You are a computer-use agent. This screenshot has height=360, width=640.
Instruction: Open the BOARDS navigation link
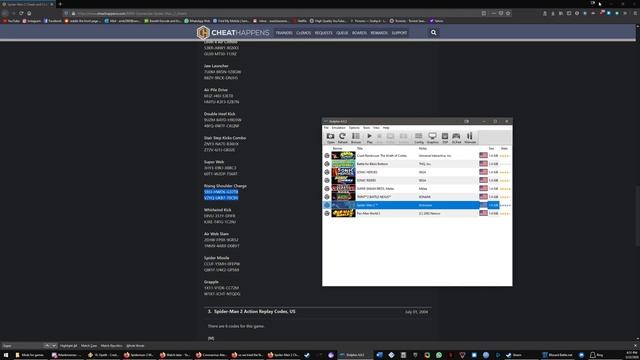tap(359, 33)
